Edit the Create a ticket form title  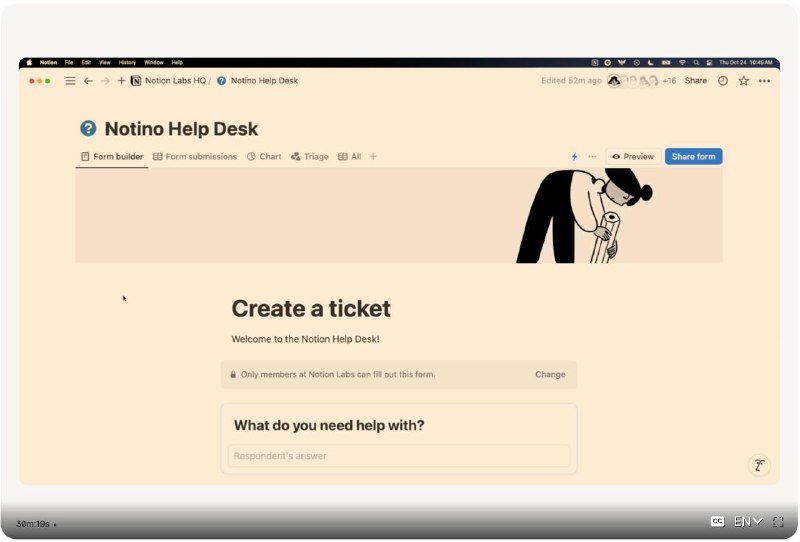pyautogui.click(x=311, y=308)
